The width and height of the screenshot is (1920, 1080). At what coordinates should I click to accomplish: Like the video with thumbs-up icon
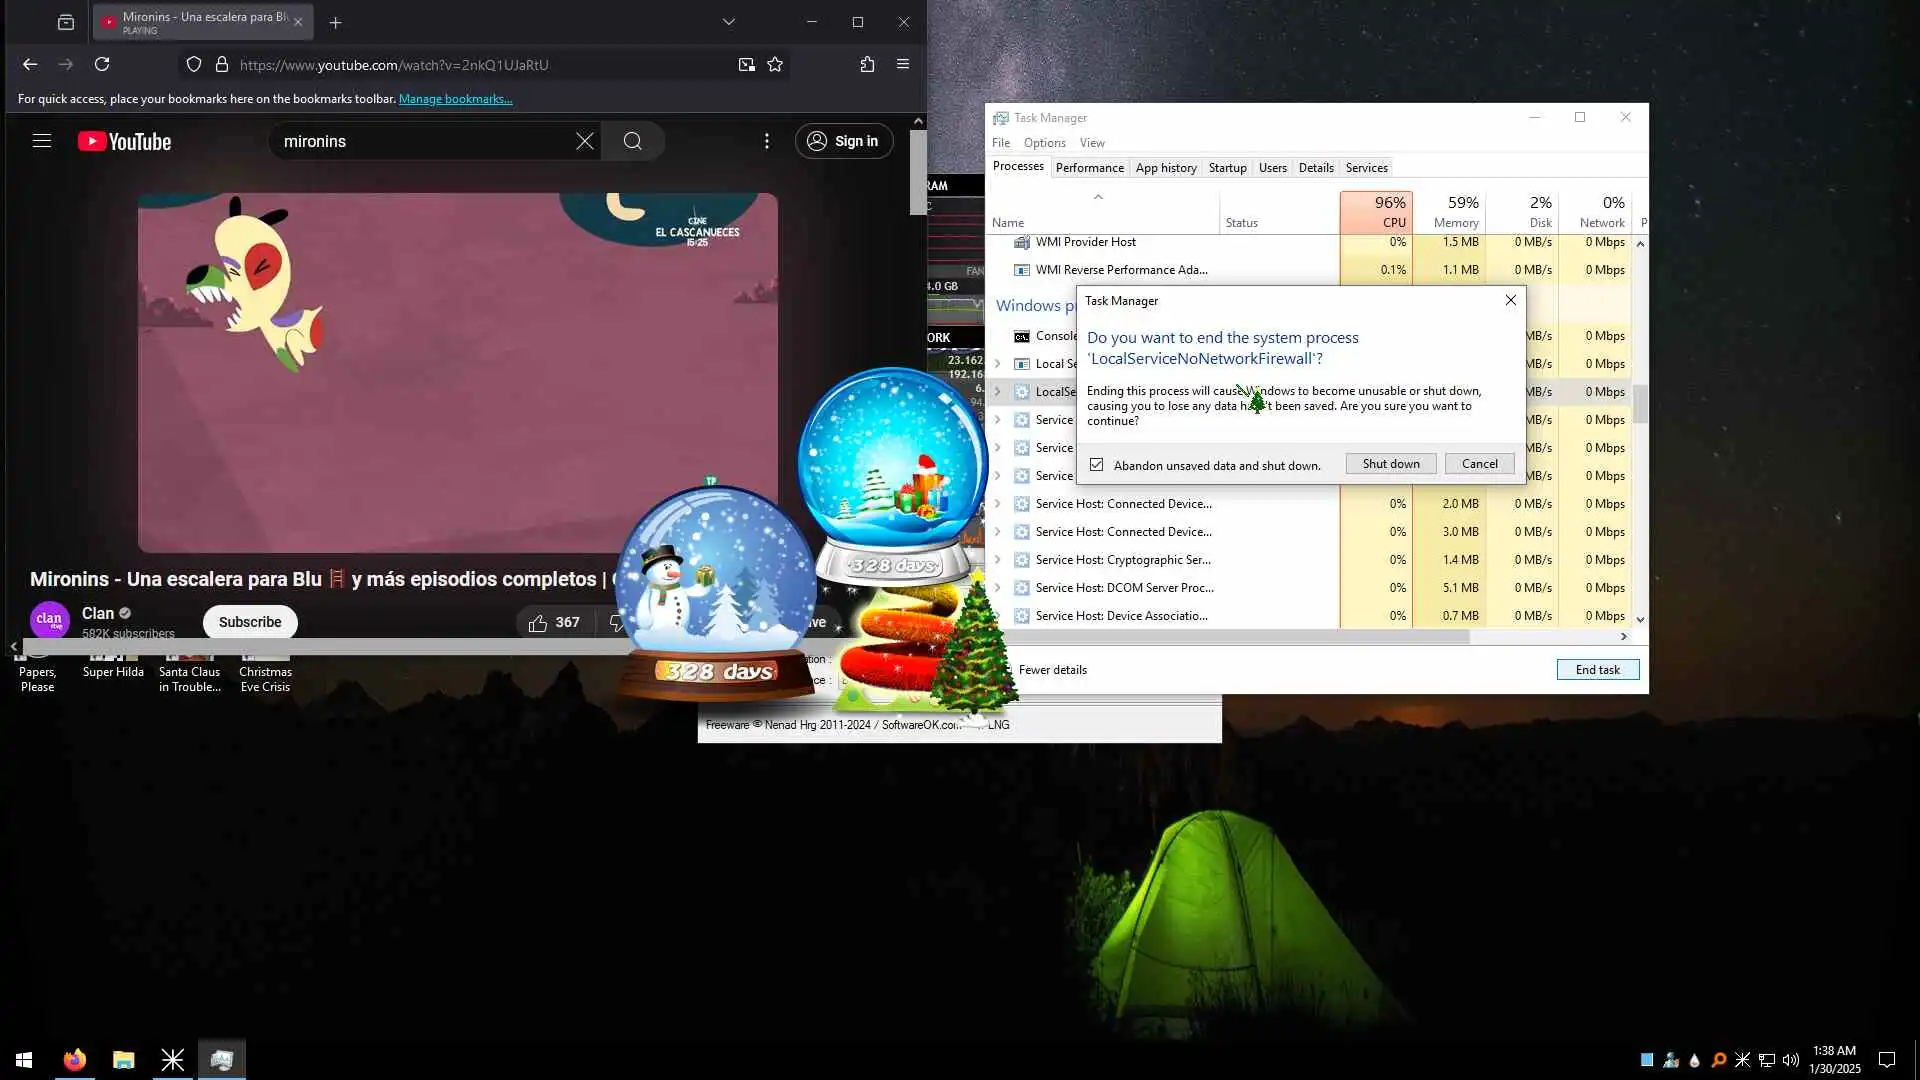[538, 622]
